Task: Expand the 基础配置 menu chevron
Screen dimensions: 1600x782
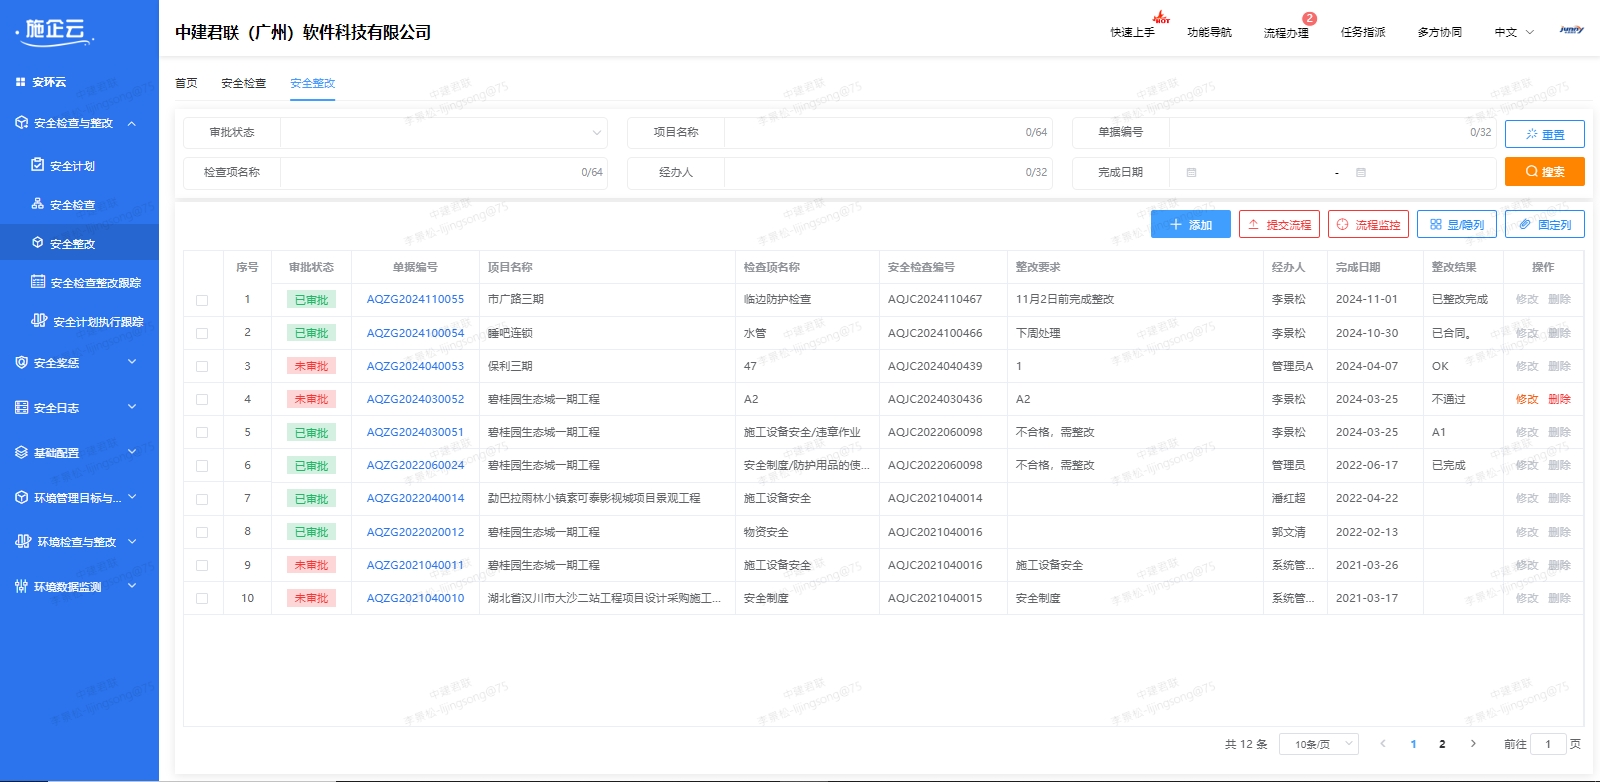Action: click(x=132, y=452)
